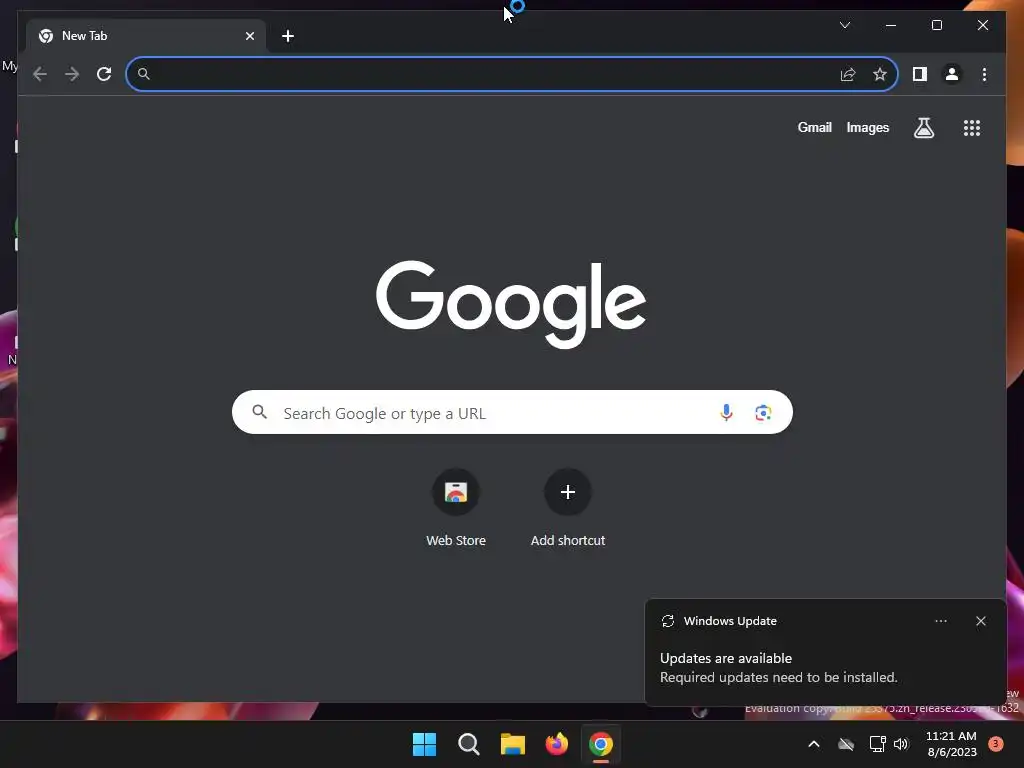Dismiss the Windows Update notification
1024x768 pixels.
980,621
